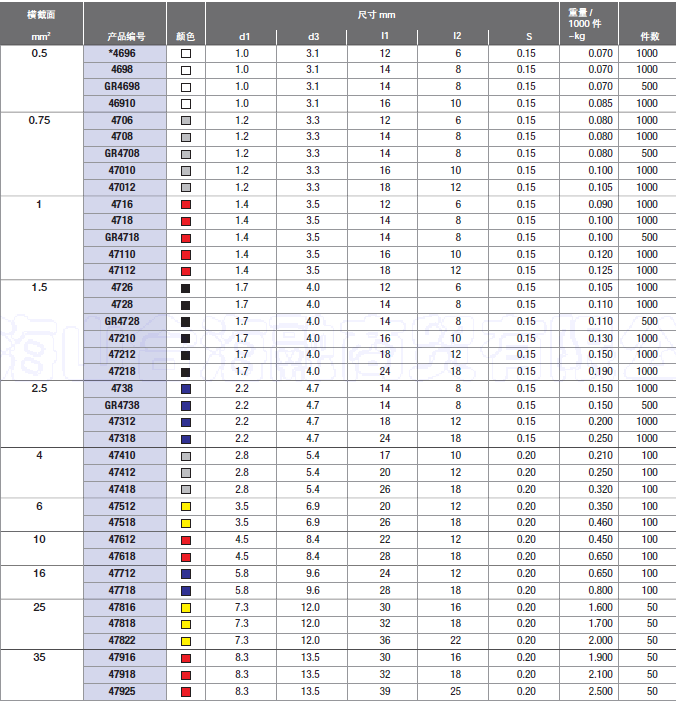Select the 尺寸 mm header
Screen dimensions: 676x703
click(382, 15)
